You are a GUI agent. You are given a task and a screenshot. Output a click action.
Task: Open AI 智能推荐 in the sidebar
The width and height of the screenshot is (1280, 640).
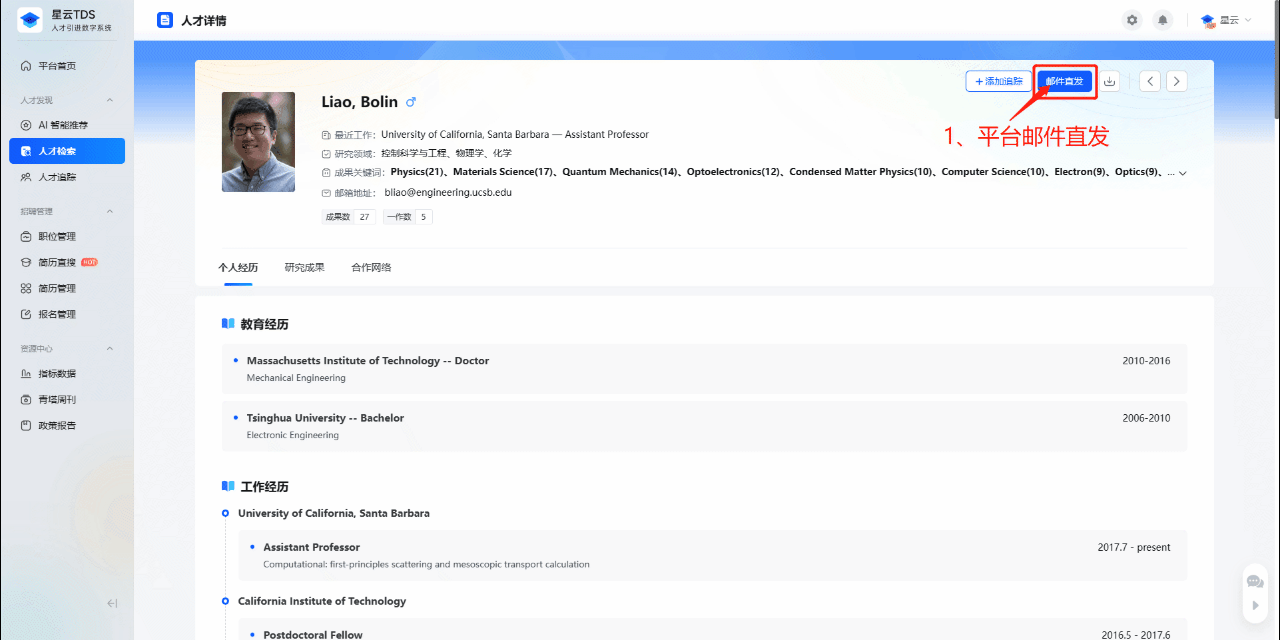coord(67,125)
